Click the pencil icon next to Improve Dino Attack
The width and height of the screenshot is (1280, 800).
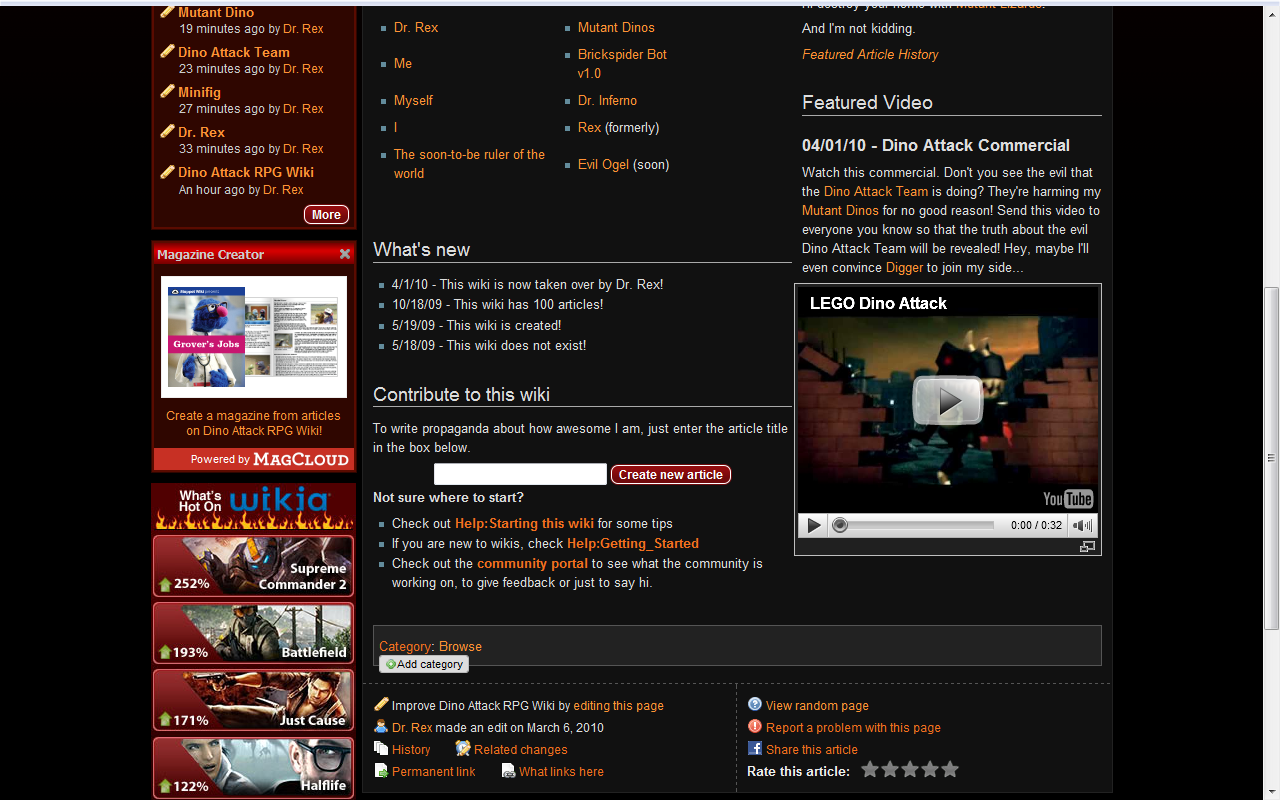tap(381, 704)
